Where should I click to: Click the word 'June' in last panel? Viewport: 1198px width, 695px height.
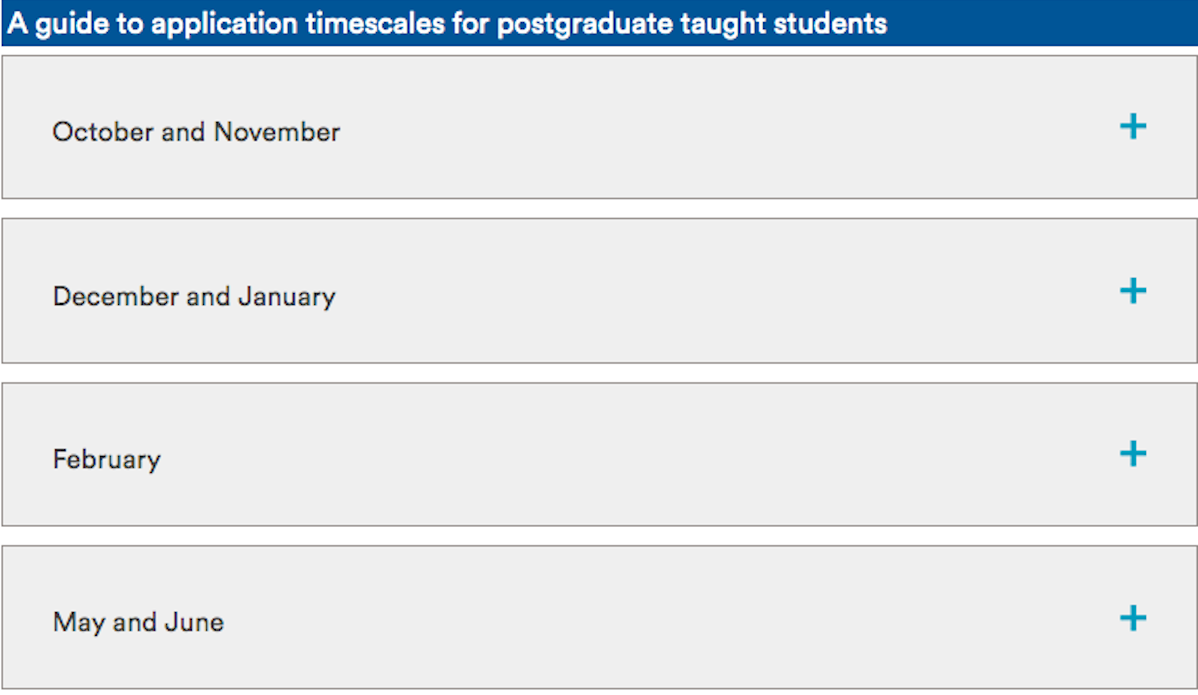(x=193, y=623)
